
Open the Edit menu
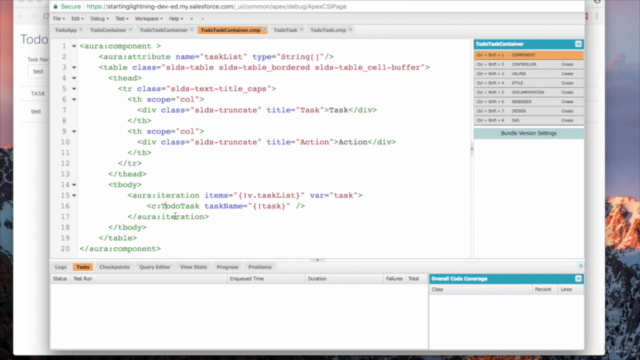click(77, 19)
